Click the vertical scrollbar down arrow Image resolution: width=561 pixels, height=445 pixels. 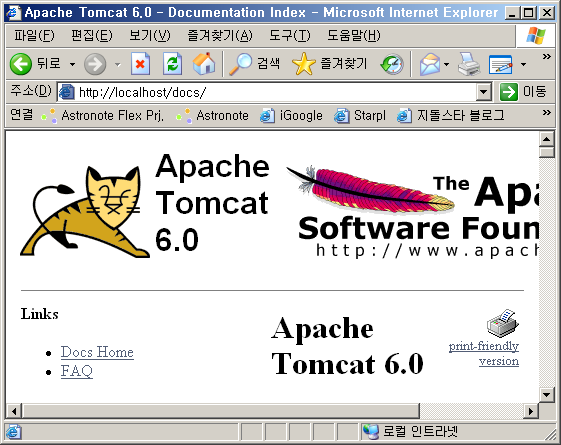[x=546, y=395]
